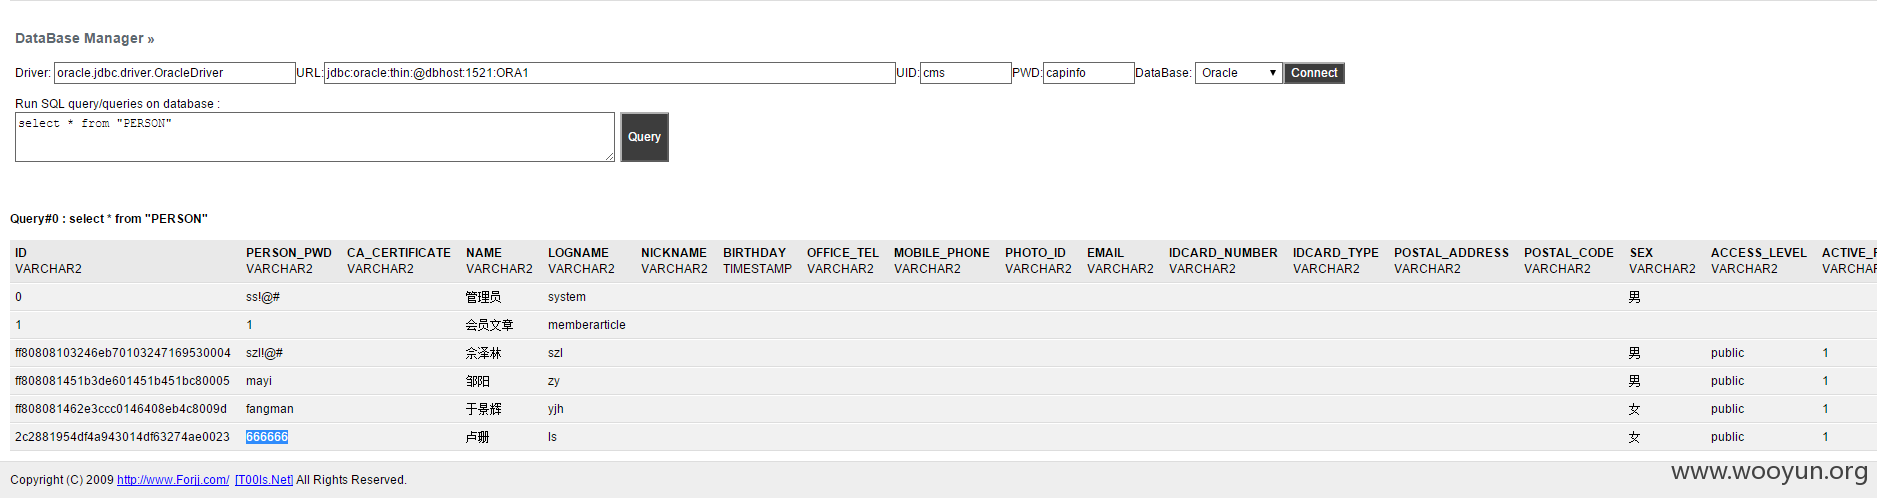Click the Connect button
The height and width of the screenshot is (500, 1877).
1314,73
